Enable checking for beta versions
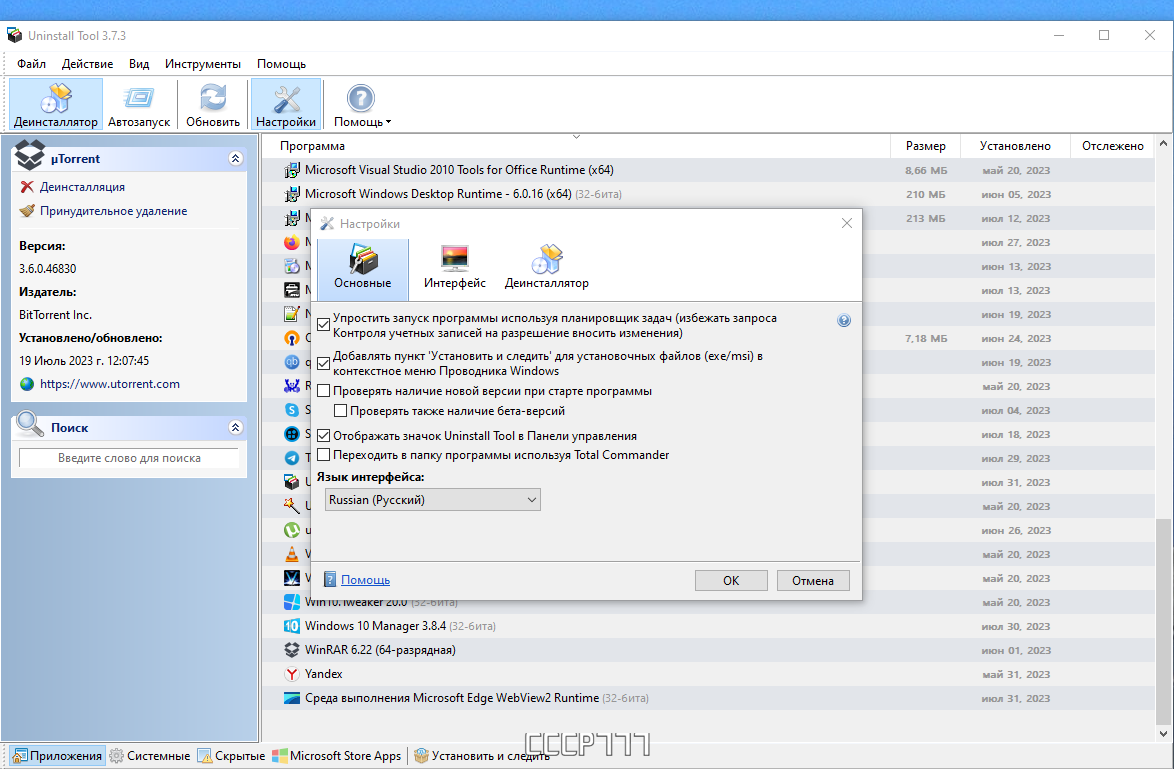 [341, 411]
